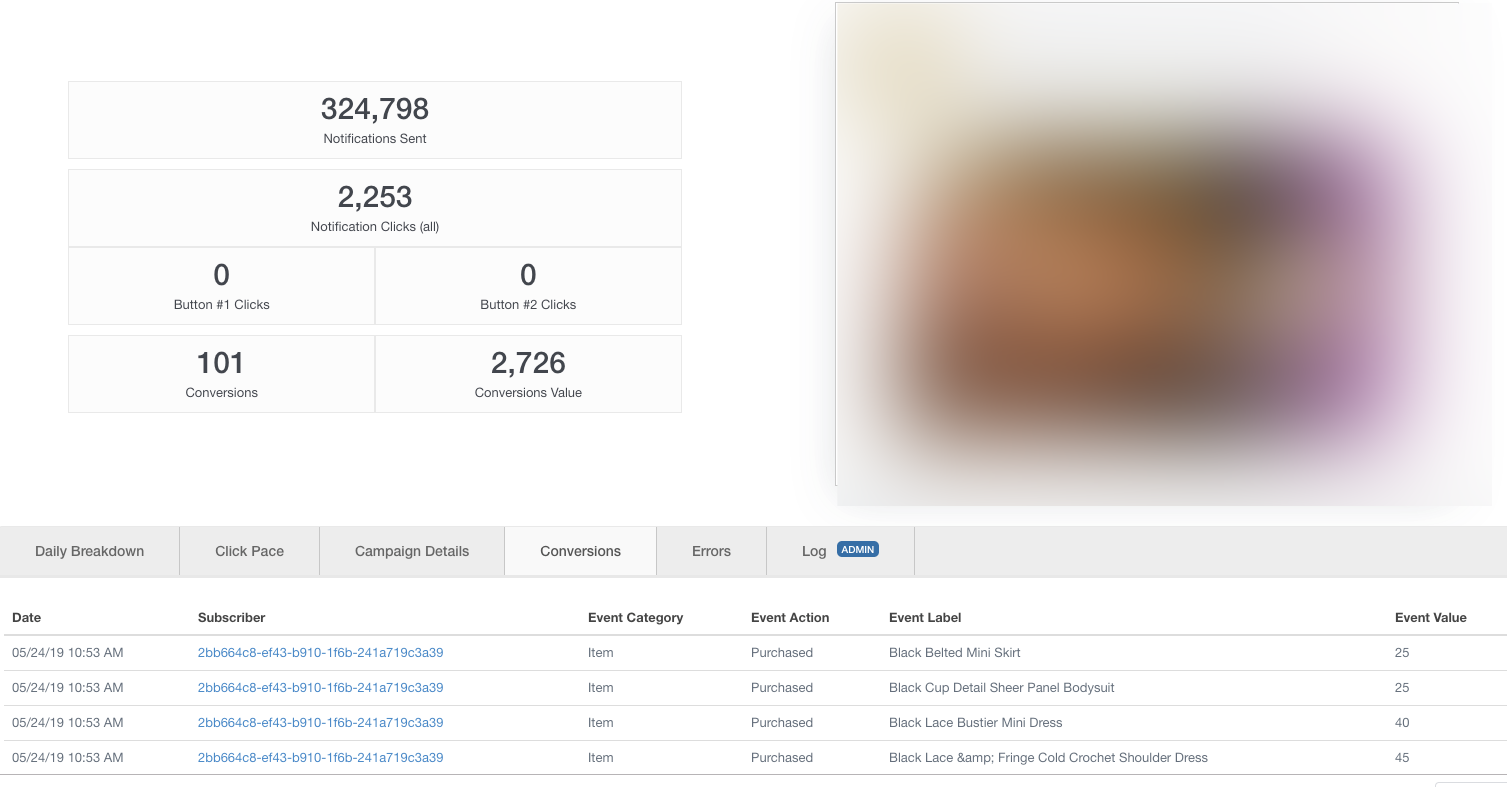Select the Button #1 Clicks stat card

coord(222,286)
